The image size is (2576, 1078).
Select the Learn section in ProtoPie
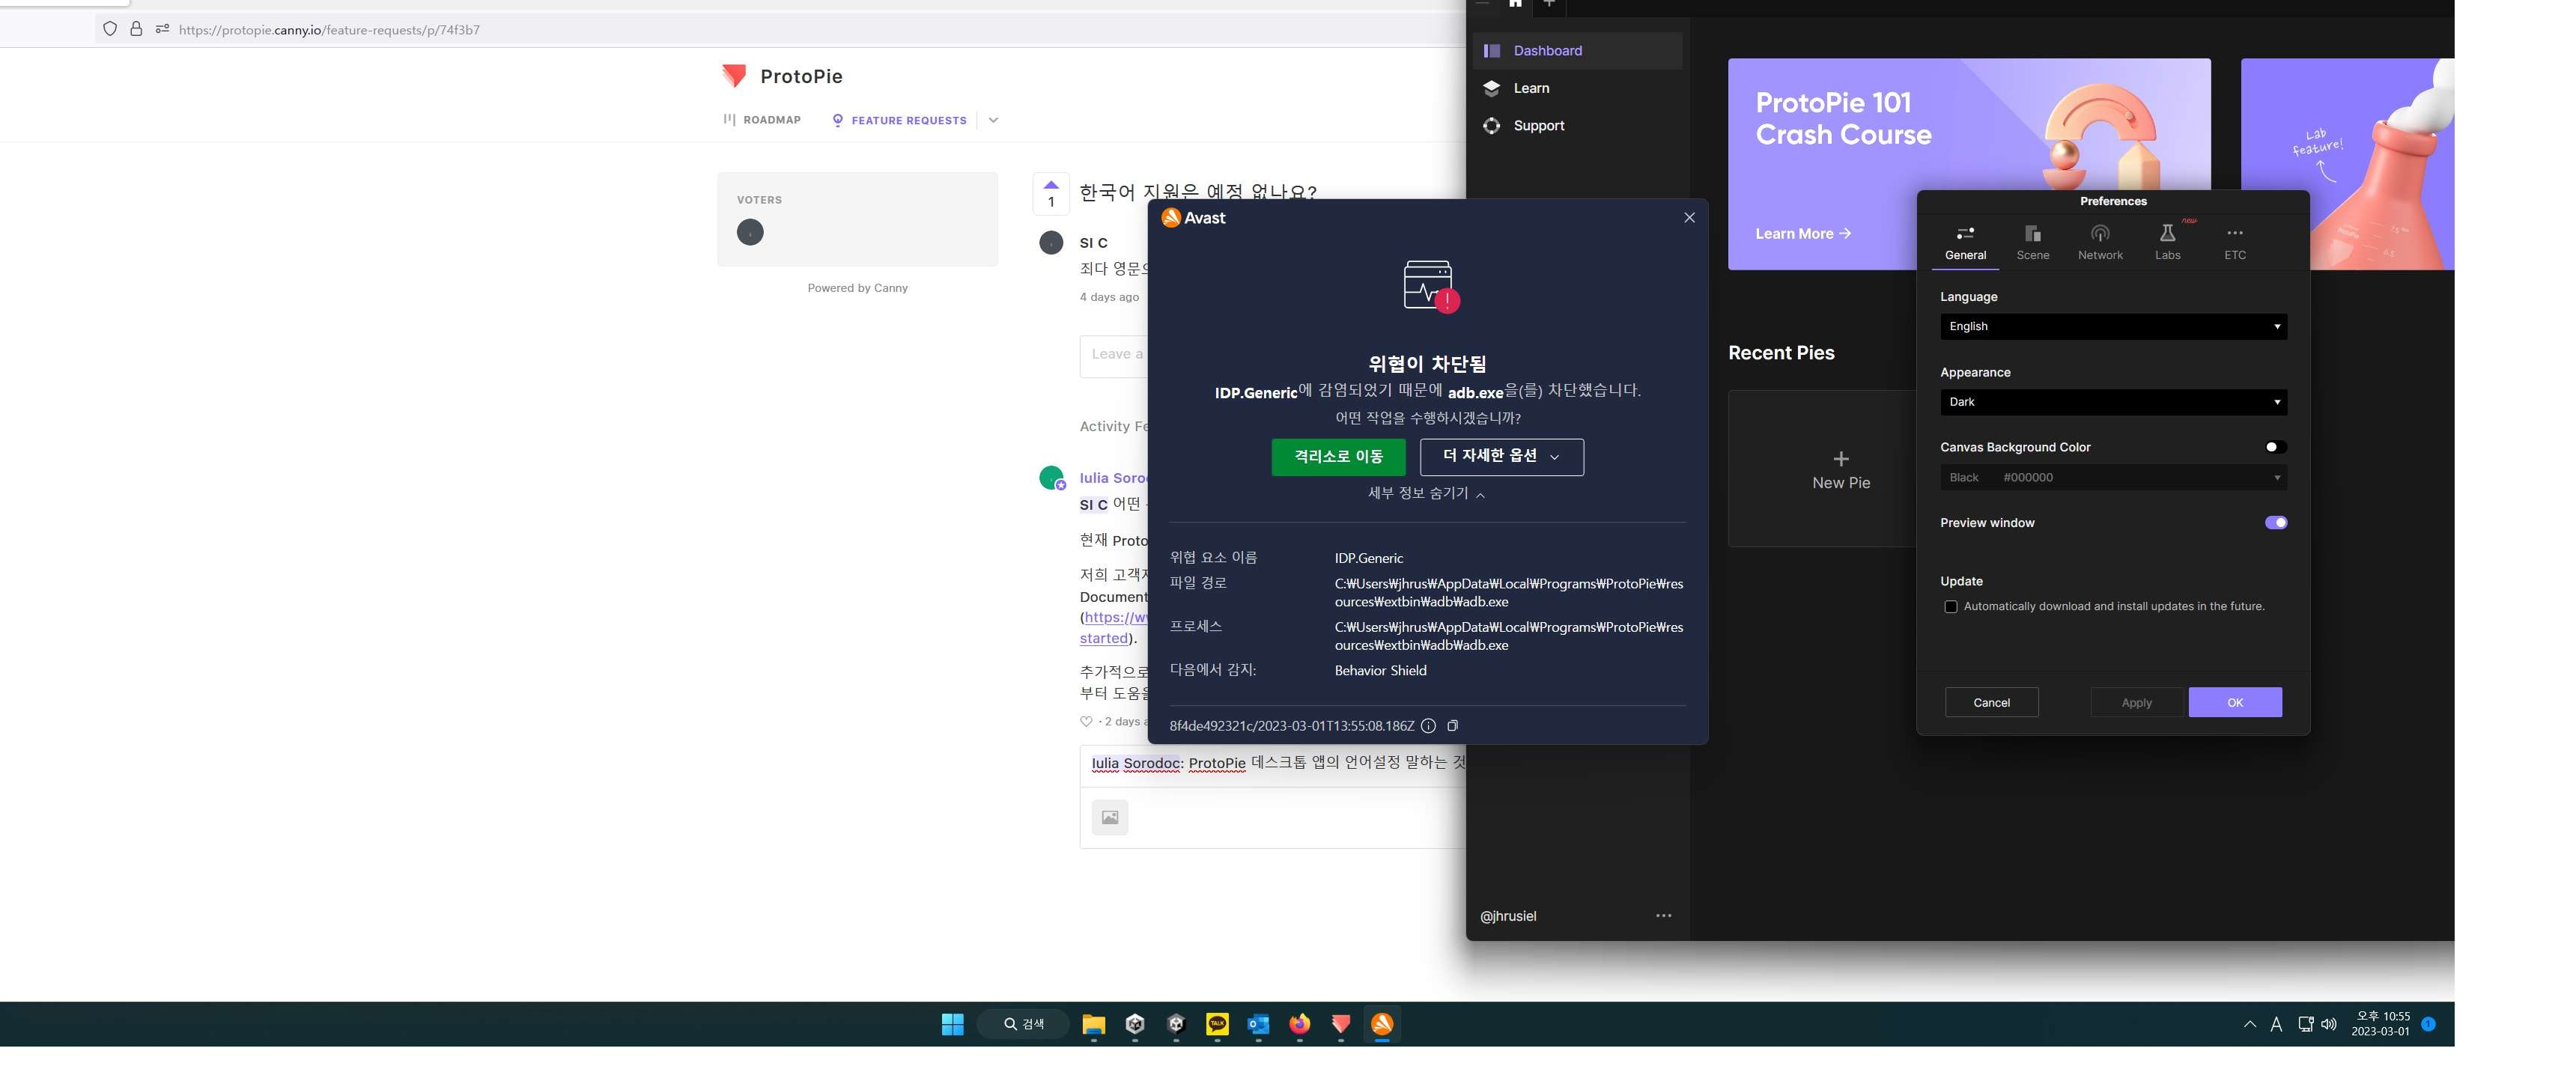click(1531, 88)
